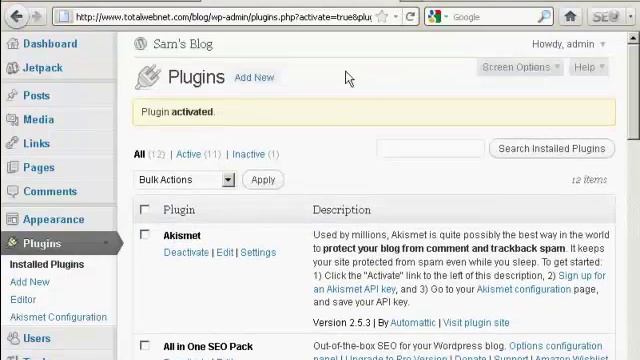Open browser home page icon
This screenshot has height=360, width=640.
pos(570,17)
